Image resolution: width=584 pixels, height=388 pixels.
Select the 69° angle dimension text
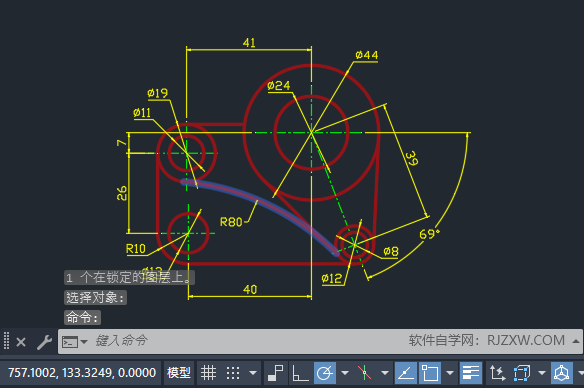pyautogui.click(x=429, y=234)
